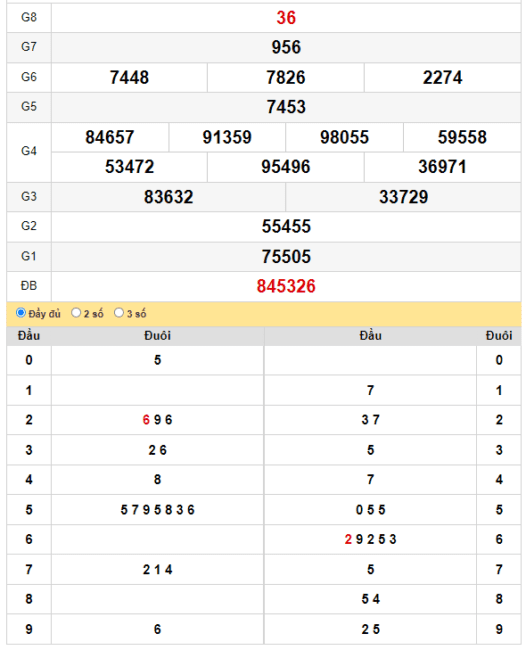The image size is (526, 650).
Task: Select G3 number 33729
Action: point(403,197)
